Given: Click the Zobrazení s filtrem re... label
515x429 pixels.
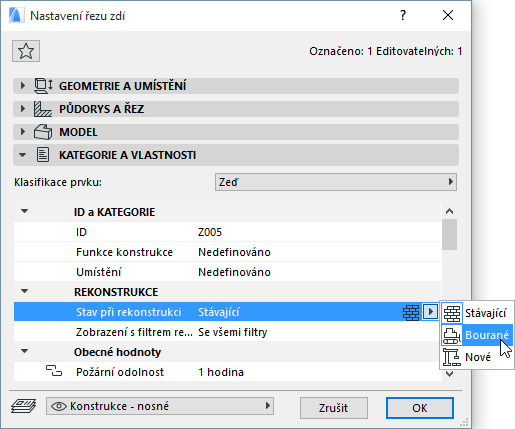Looking at the screenshot, I should pyautogui.click(x=134, y=332).
